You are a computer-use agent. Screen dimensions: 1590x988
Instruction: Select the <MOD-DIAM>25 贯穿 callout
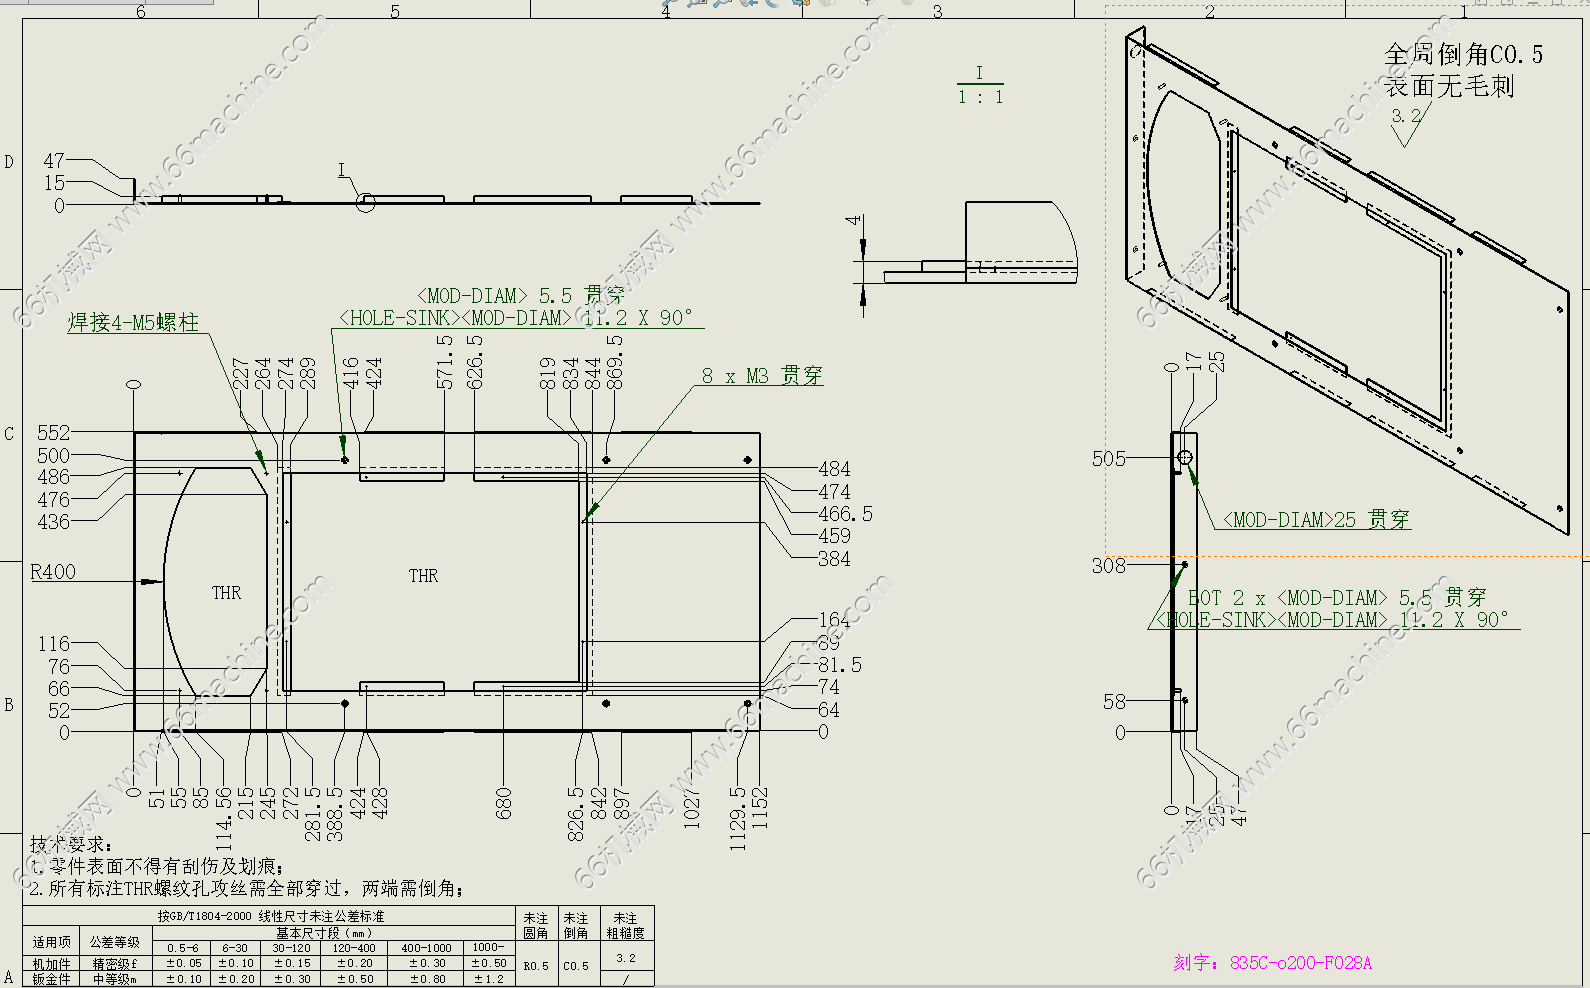point(1316,520)
